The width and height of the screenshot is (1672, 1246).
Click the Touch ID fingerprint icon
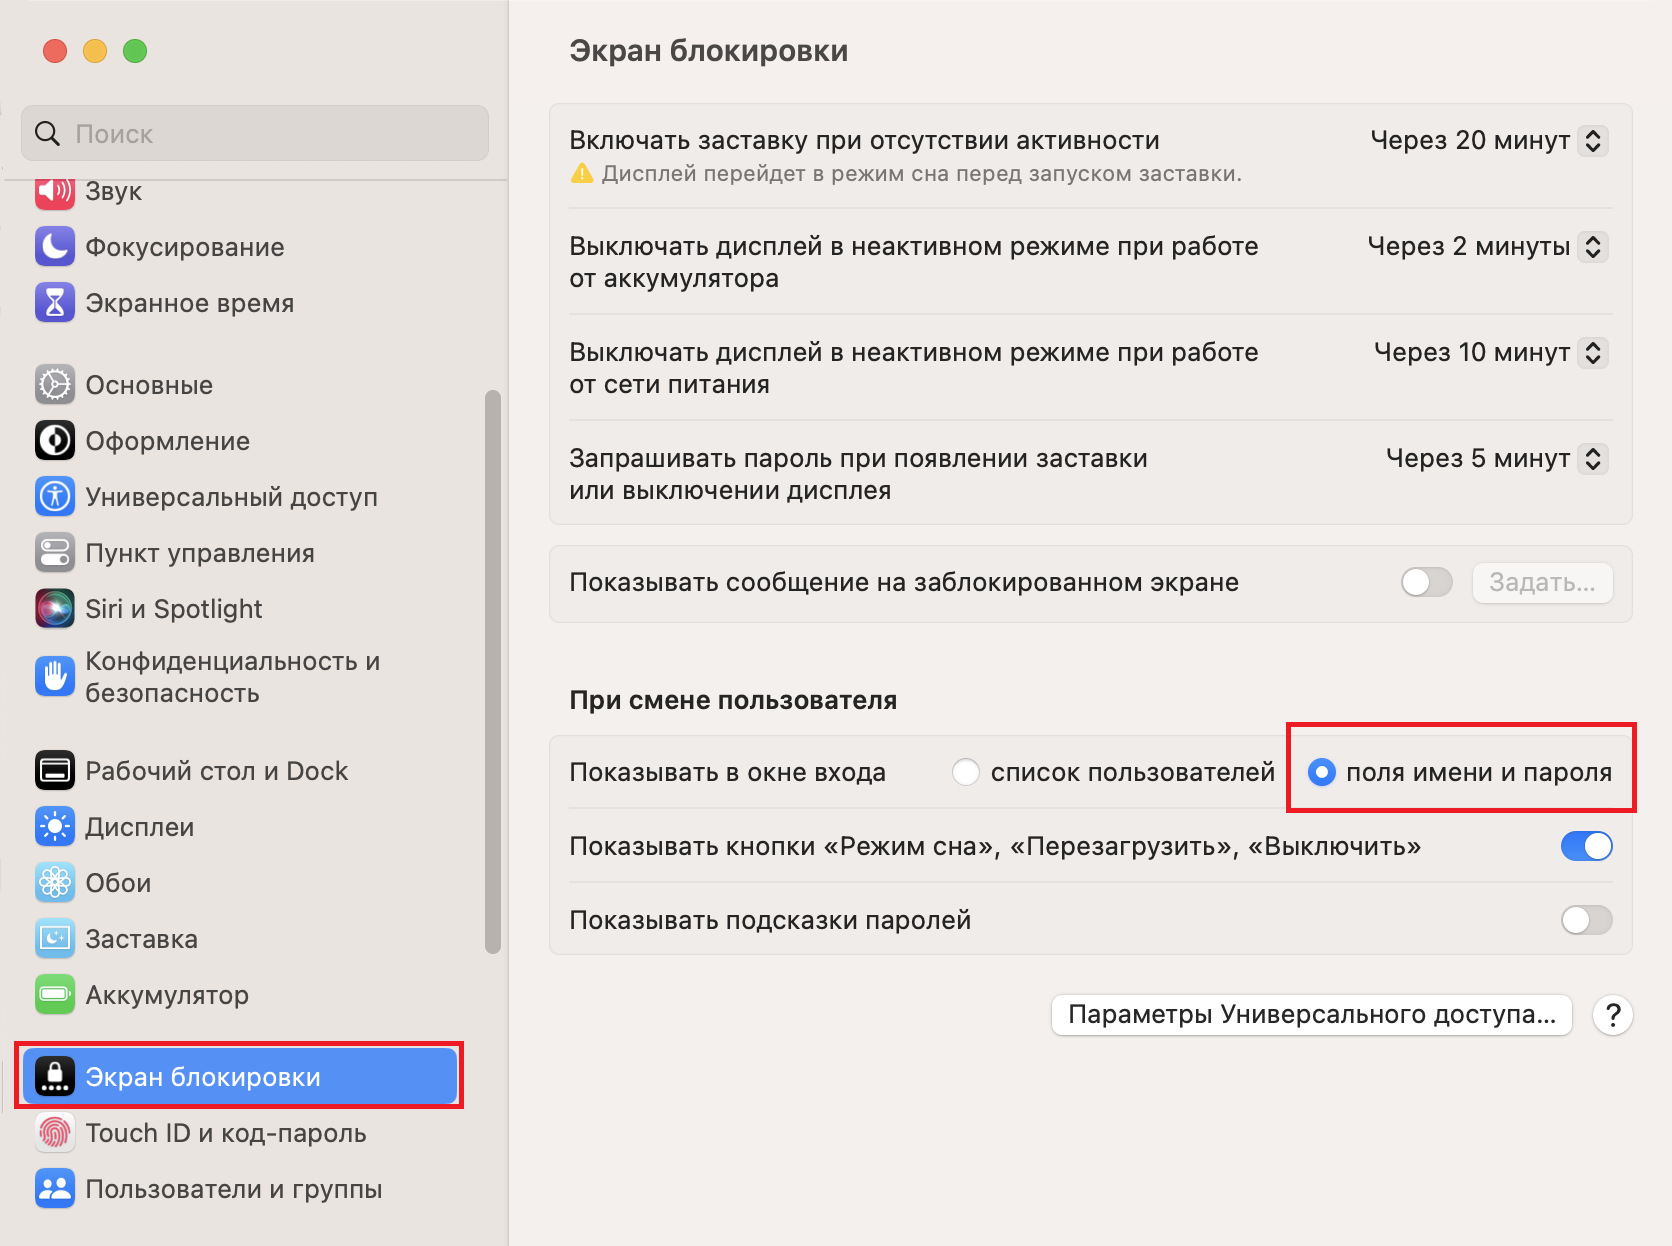[55, 1132]
